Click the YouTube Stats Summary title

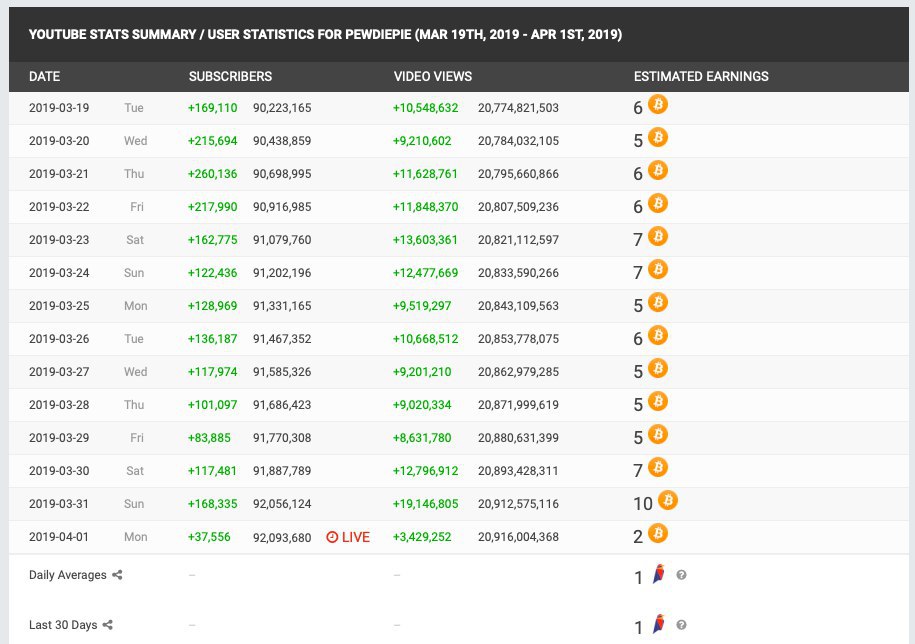coord(325,34)
